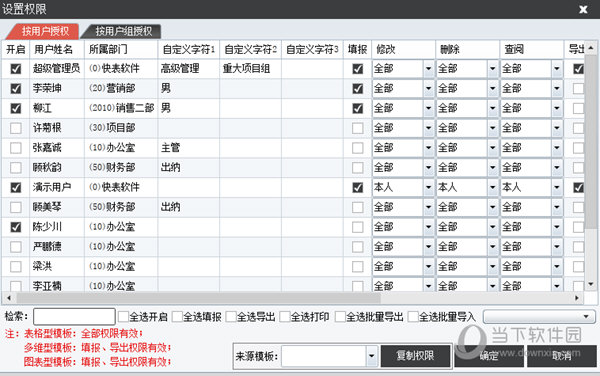The height and width of the screenshot is (376, 600).
Task: Open 查阅 dropdown for 严鹏德
Action: tap(557, 247)
